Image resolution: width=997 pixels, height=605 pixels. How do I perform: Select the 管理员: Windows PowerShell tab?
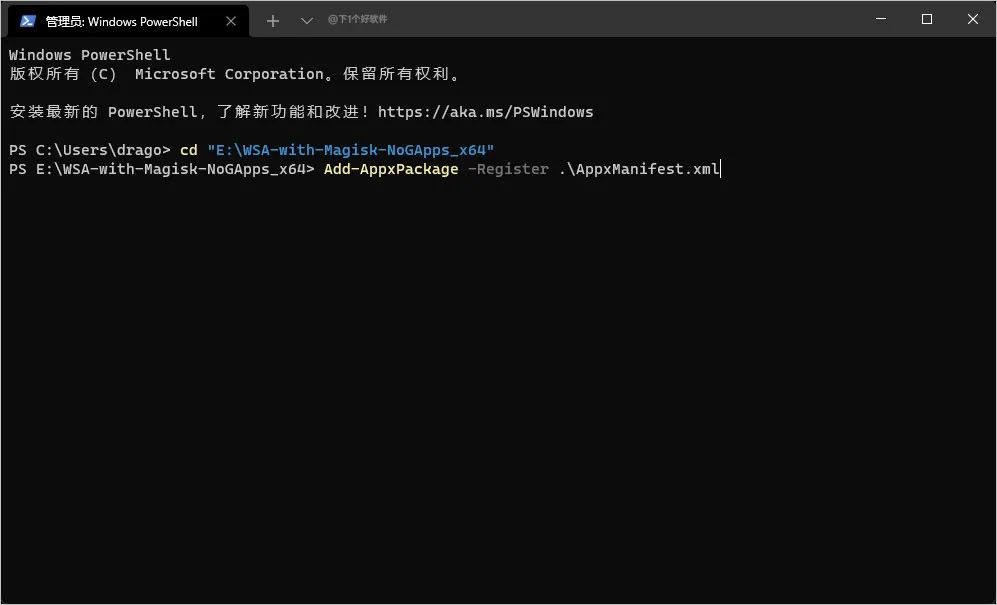coord(121,21)
